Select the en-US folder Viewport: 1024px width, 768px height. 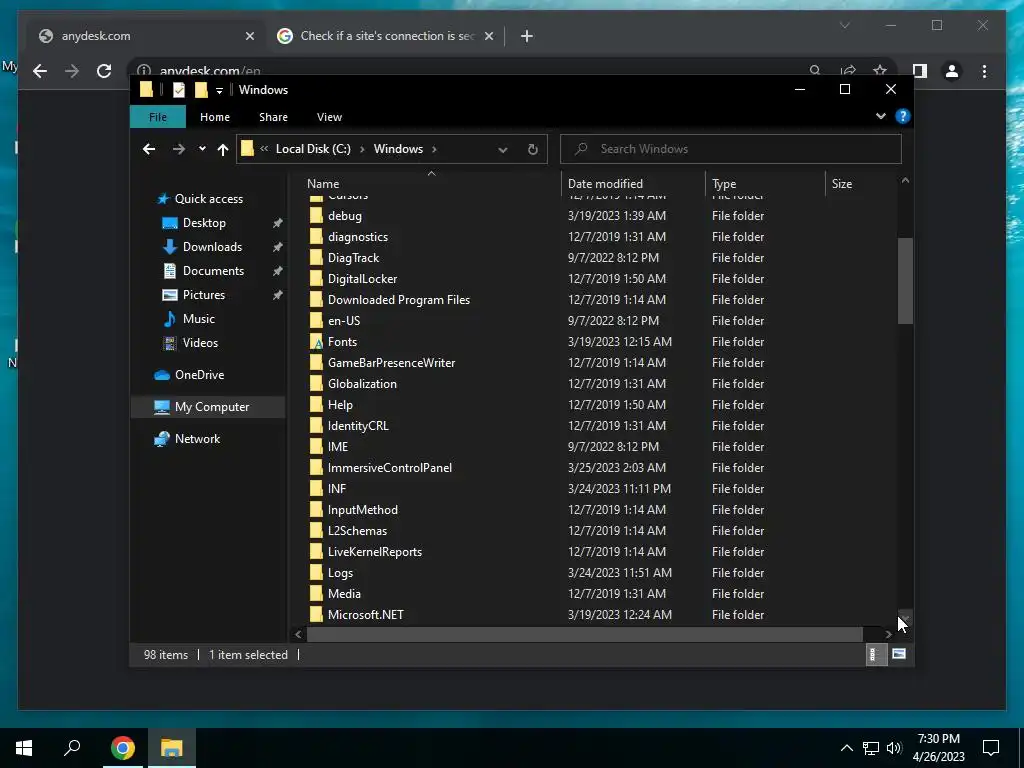pyautogui.click(x=344, y=321)
